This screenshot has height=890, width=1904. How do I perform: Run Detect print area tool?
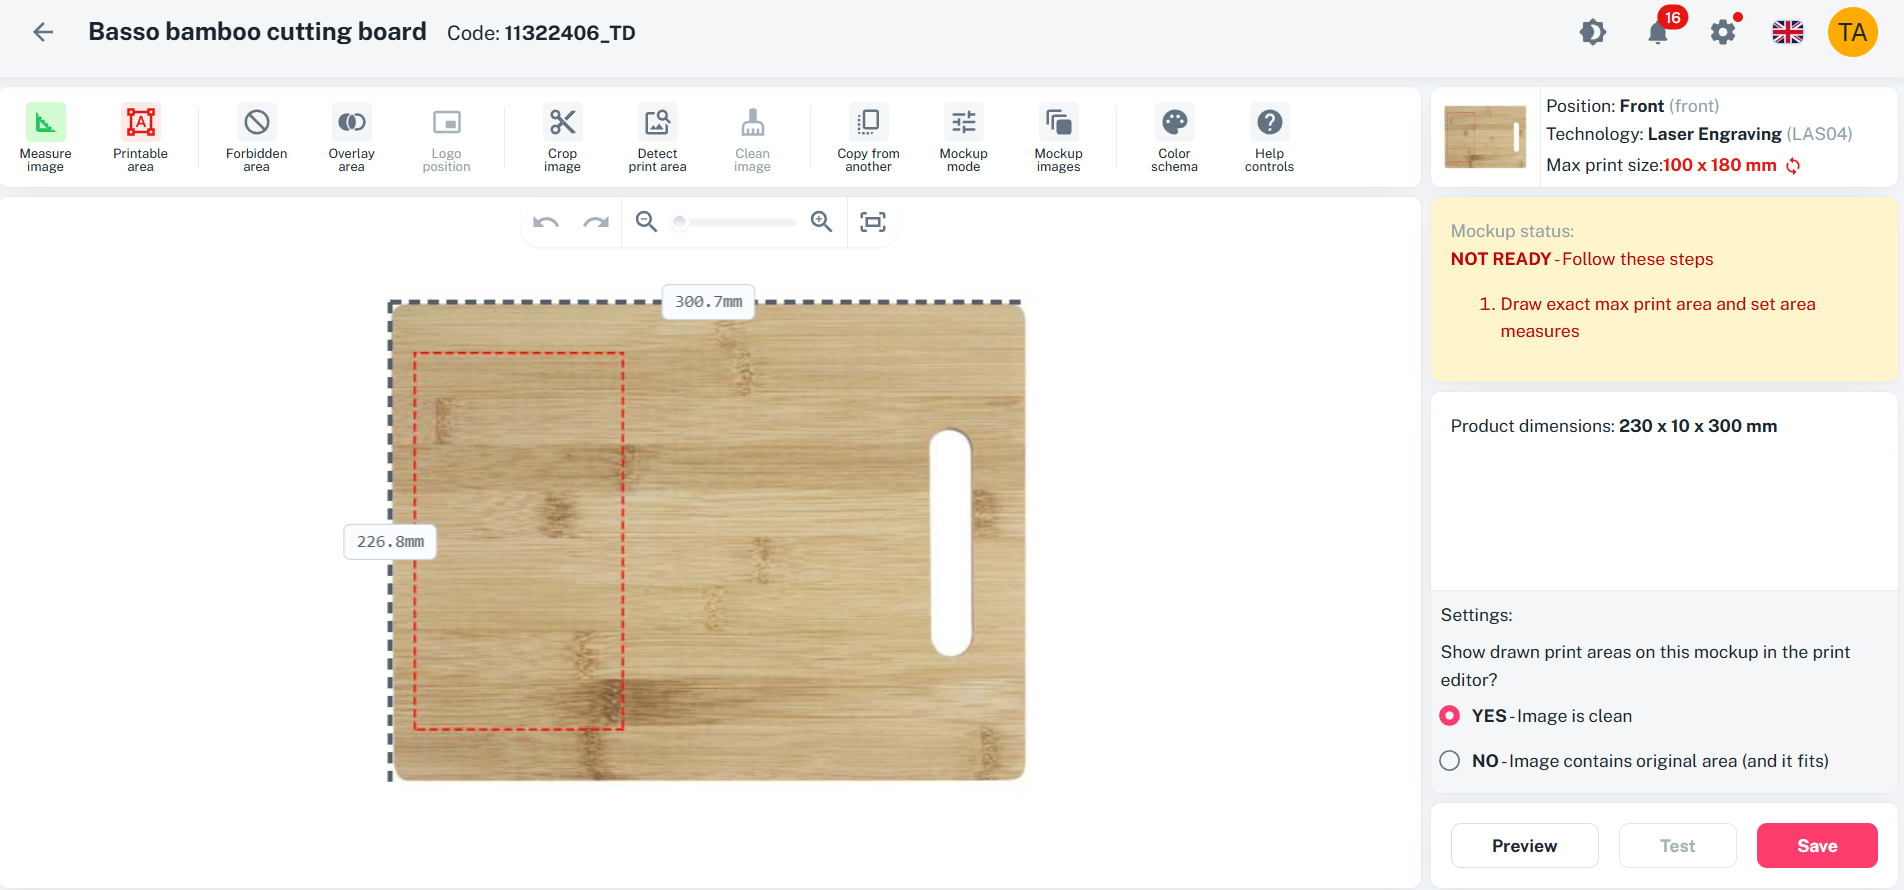coord(657,138)
